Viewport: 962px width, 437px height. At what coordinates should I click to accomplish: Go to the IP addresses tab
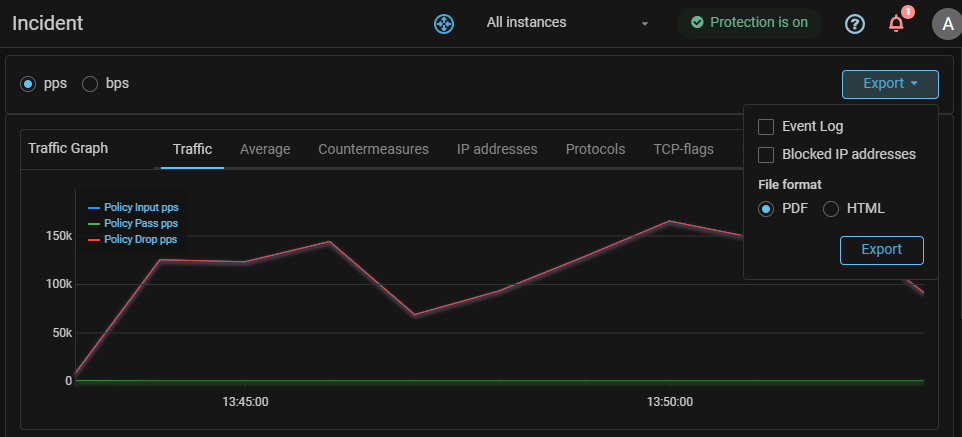[497, 149]
